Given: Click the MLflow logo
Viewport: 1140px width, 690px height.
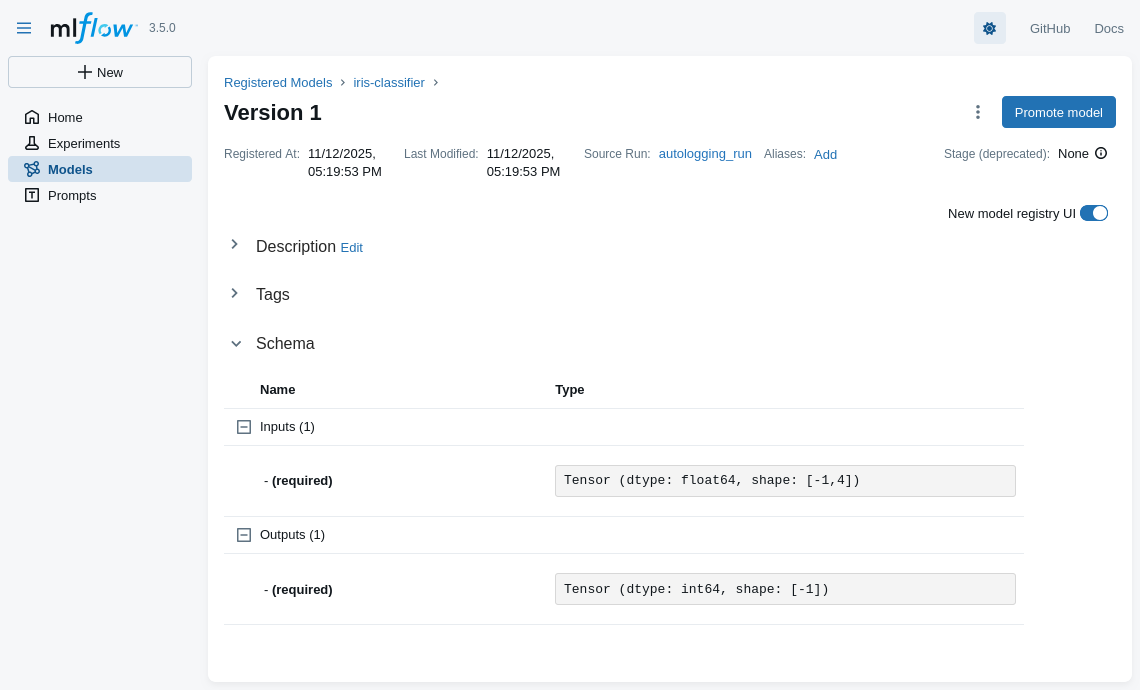Looking at the screenshot, I should point(93,28).
